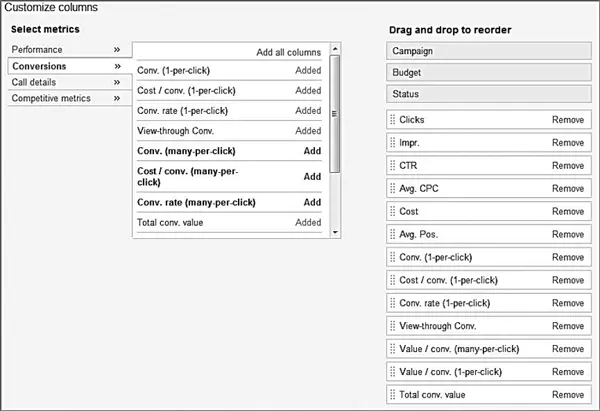
Task: Click the grip icon beside Total conv. value
Action: 393,395
